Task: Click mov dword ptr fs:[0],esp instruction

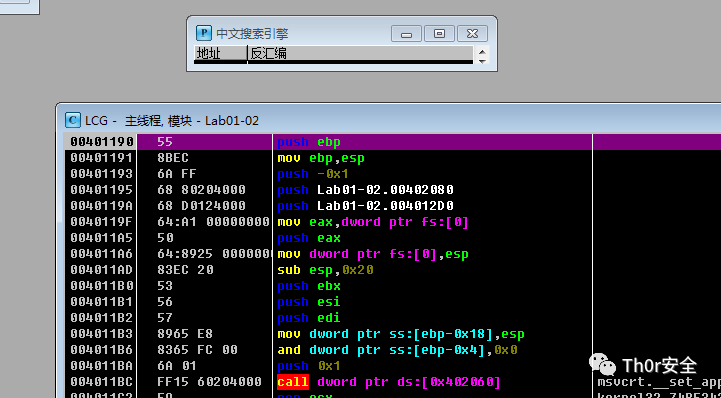Action: tap(373, 254)
